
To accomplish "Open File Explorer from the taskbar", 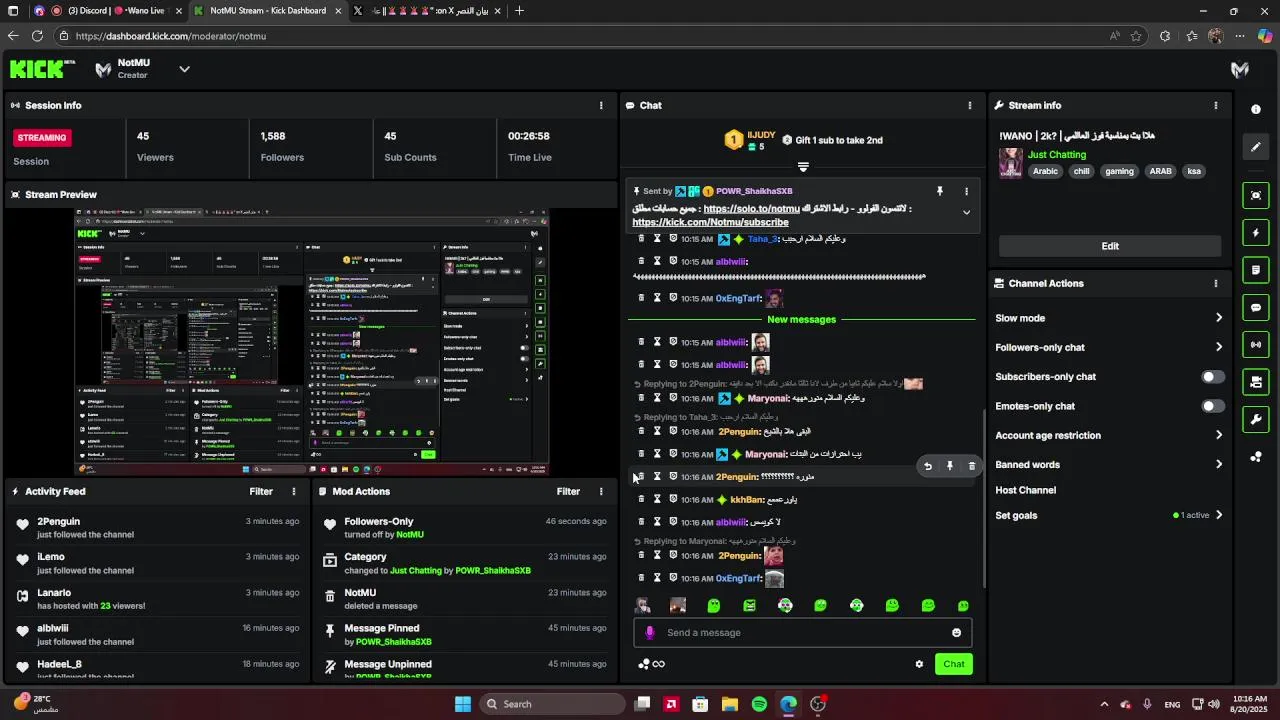I will 730,704.
